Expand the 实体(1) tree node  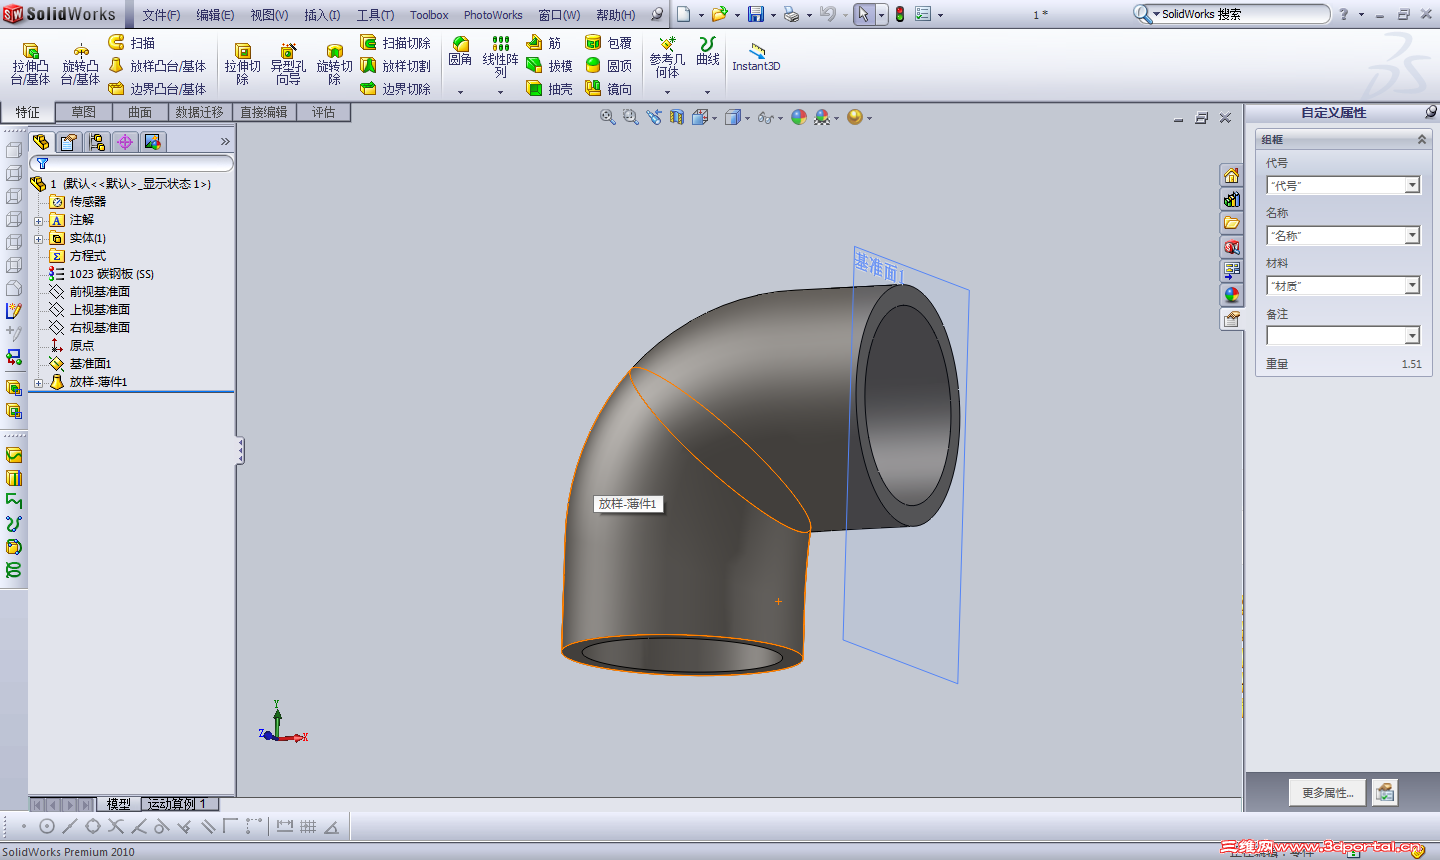click(38, 239)
